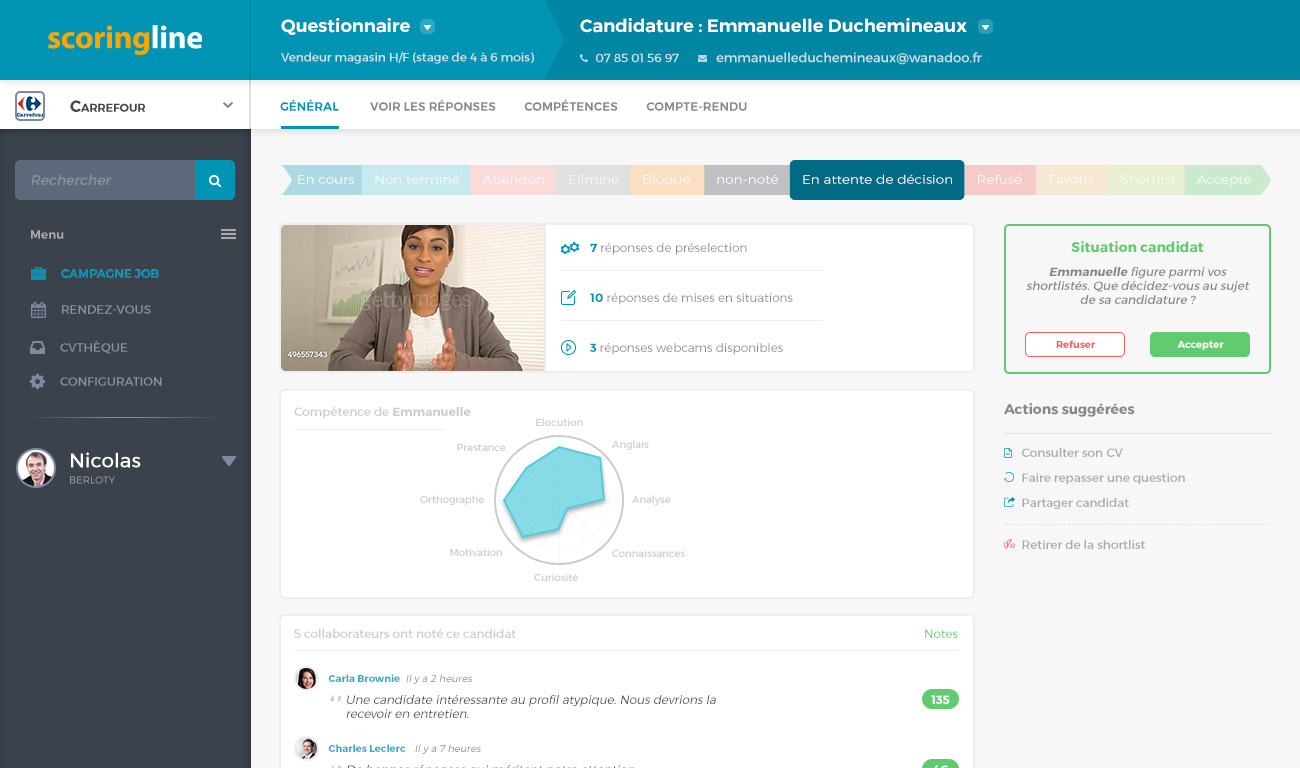The height and width of the screenshot is (768, 1300).
Task: Click the envelope icon beside the email
Action: [x=703, y=58]
